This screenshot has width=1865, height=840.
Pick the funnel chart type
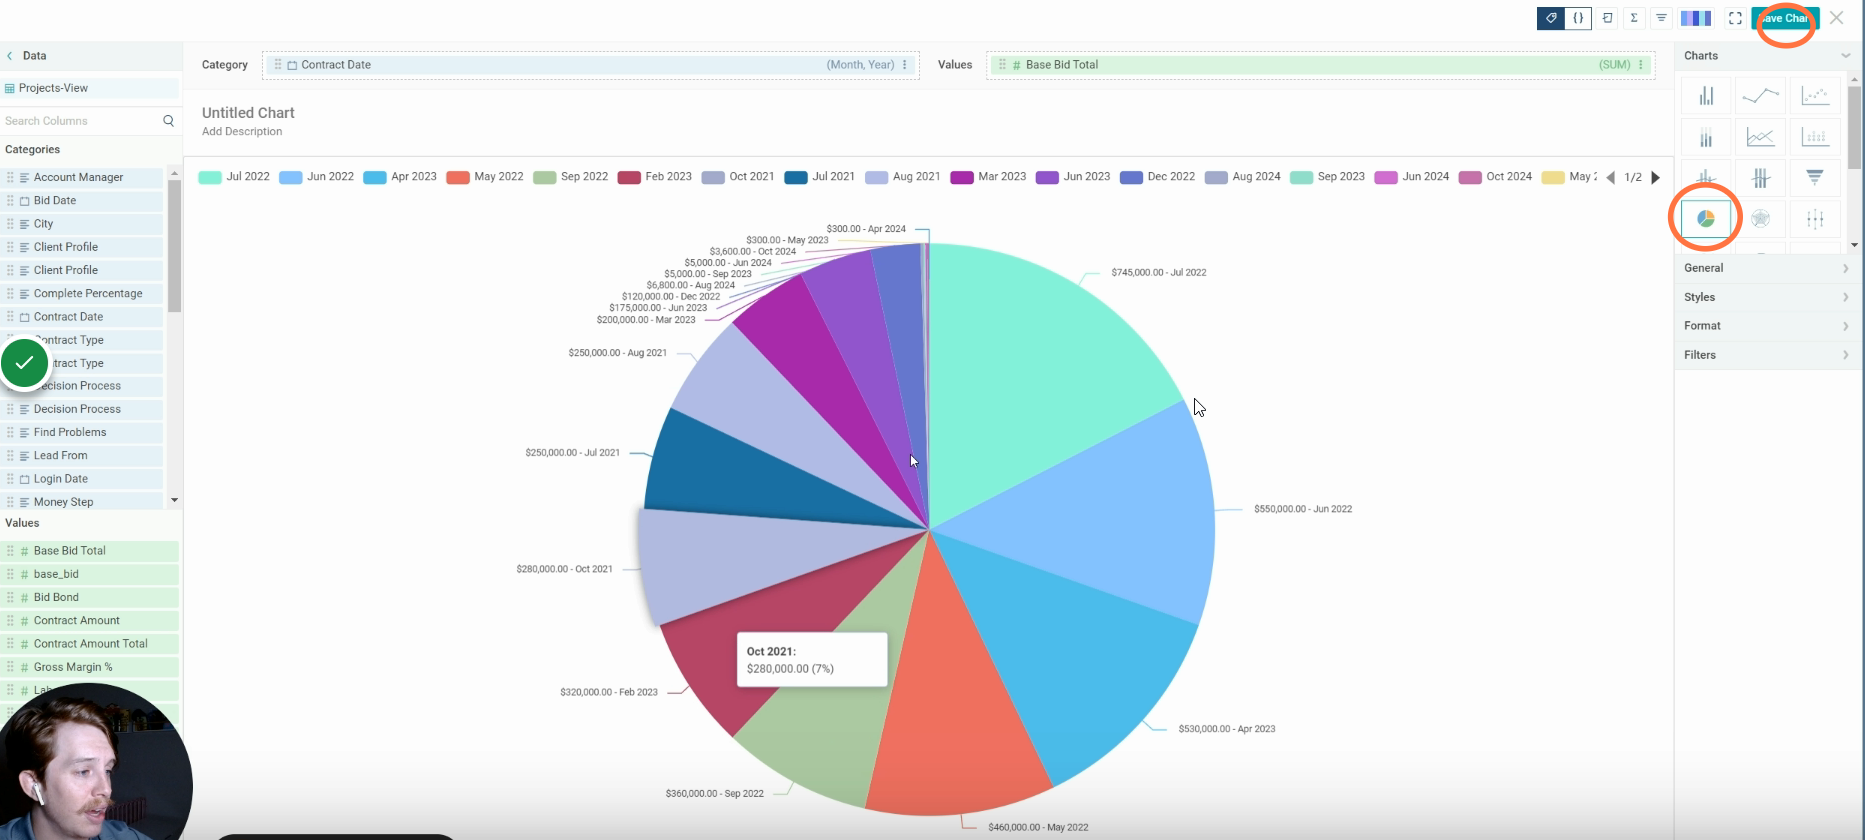(1815, 178)
